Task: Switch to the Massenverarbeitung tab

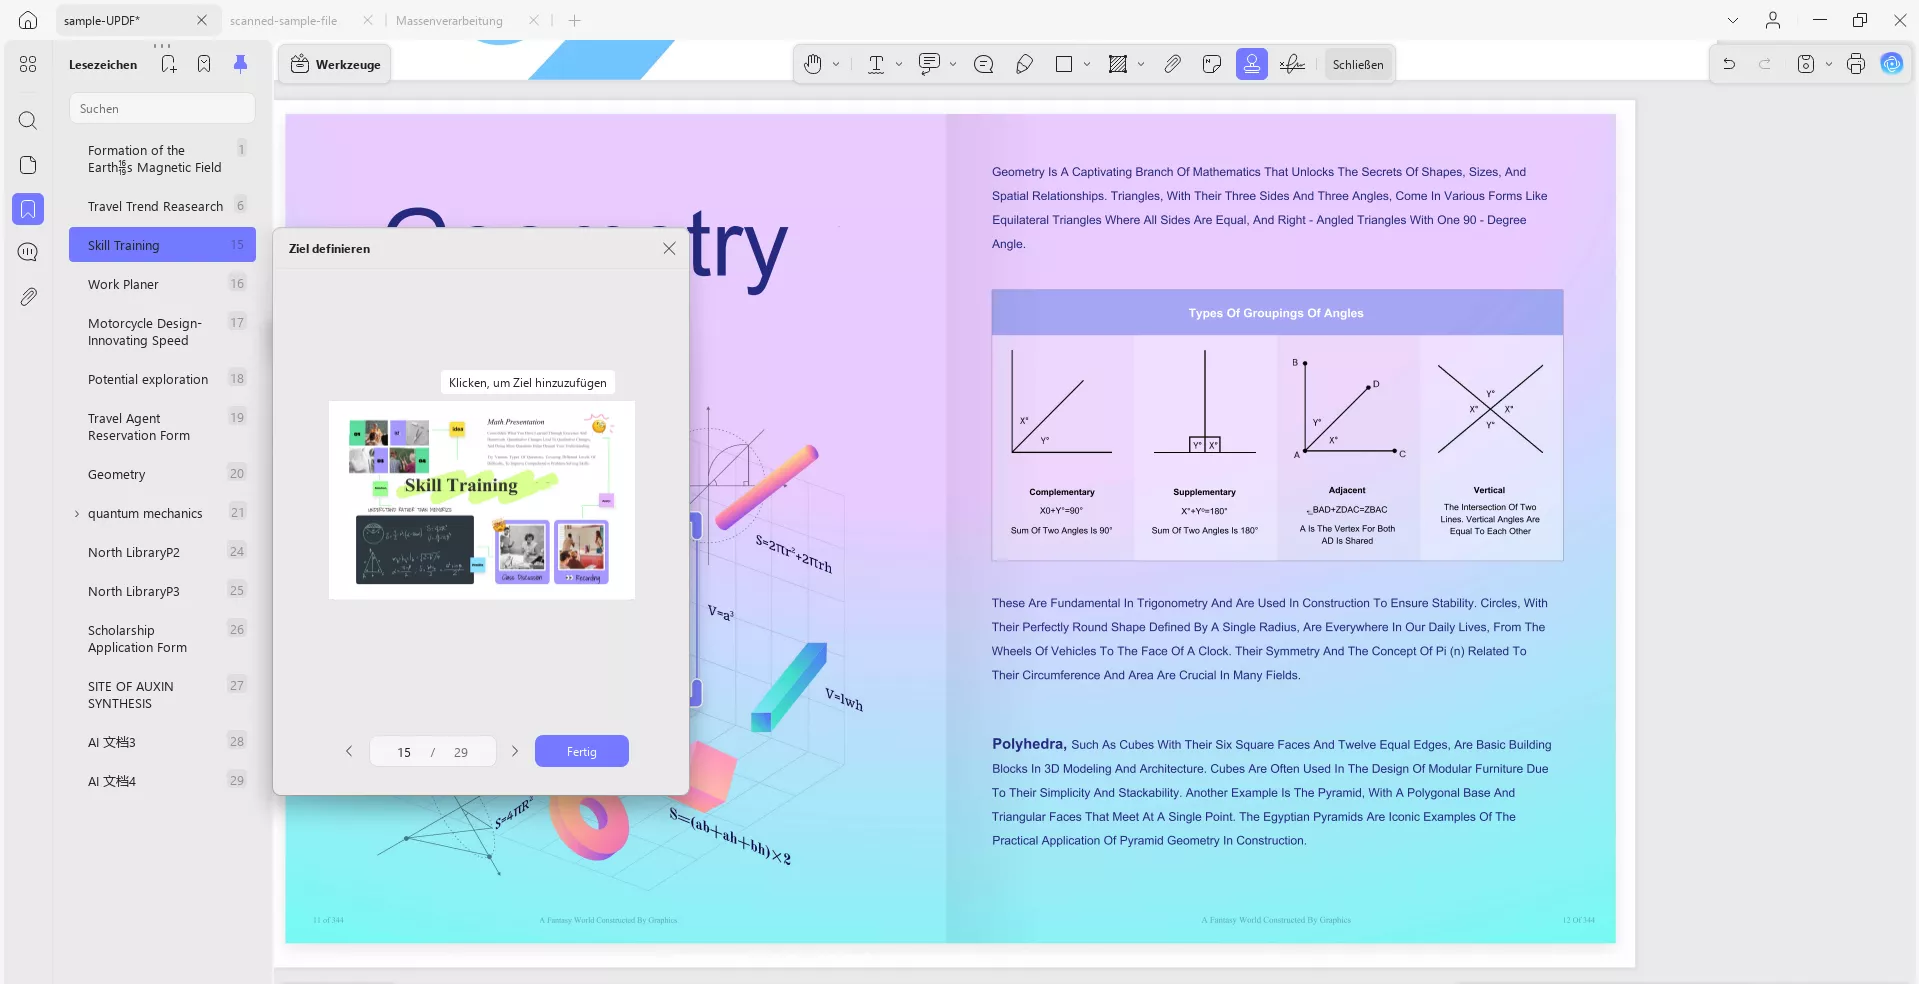Action: coord(449,20)
